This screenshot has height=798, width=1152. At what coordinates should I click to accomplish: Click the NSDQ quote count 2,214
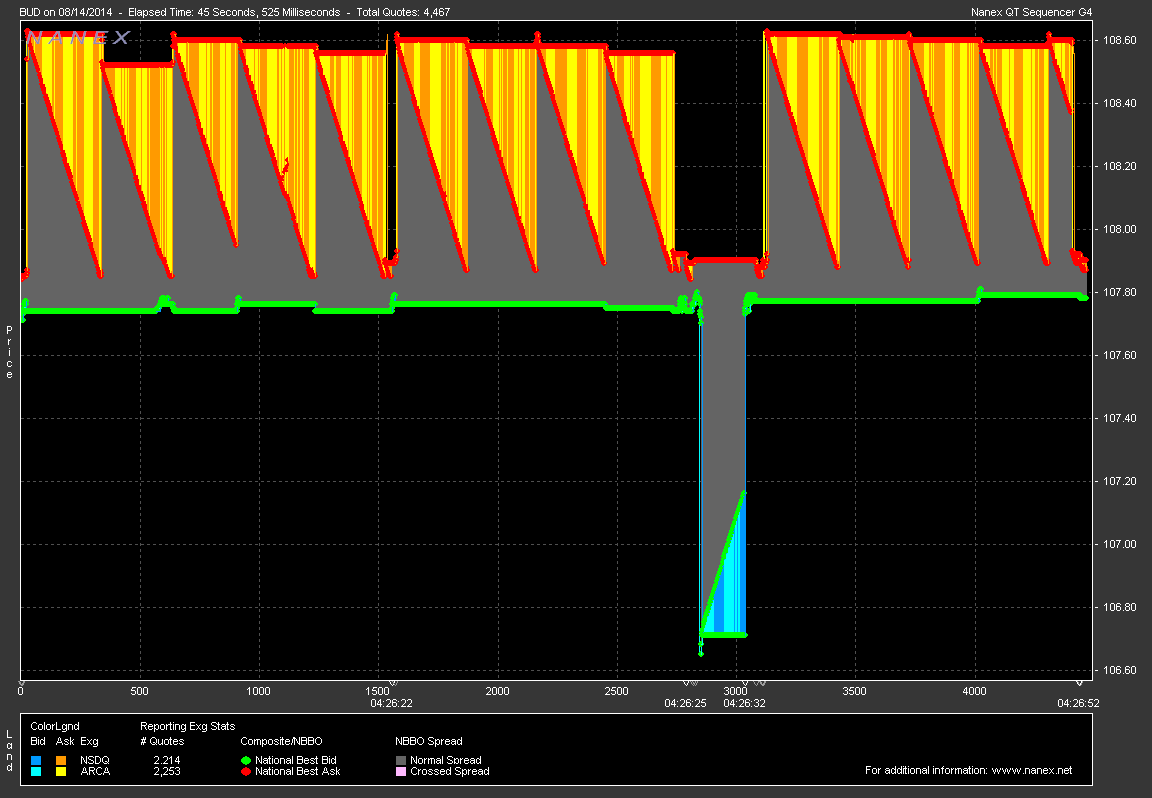click(167, 761)
